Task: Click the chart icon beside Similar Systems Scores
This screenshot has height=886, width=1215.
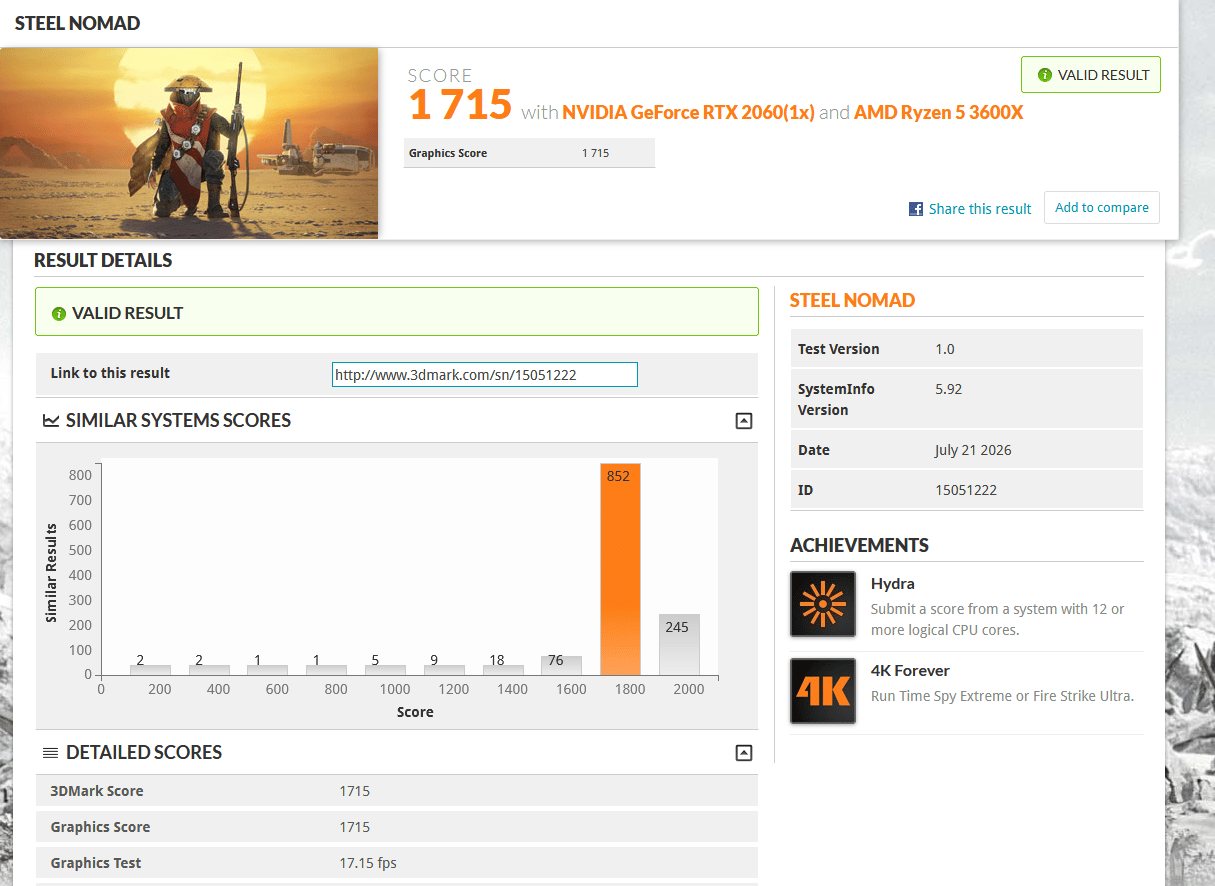Action: point(51,421)
